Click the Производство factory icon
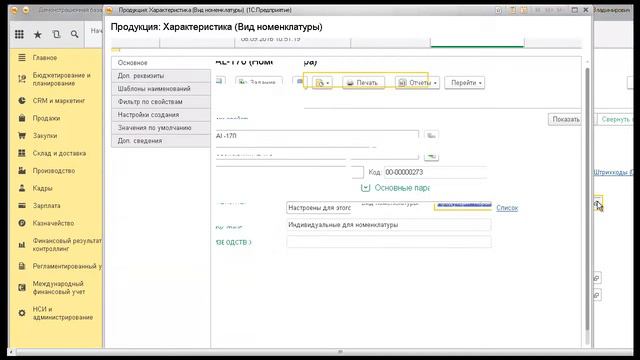640x360 pixels. tap(22, 171)
